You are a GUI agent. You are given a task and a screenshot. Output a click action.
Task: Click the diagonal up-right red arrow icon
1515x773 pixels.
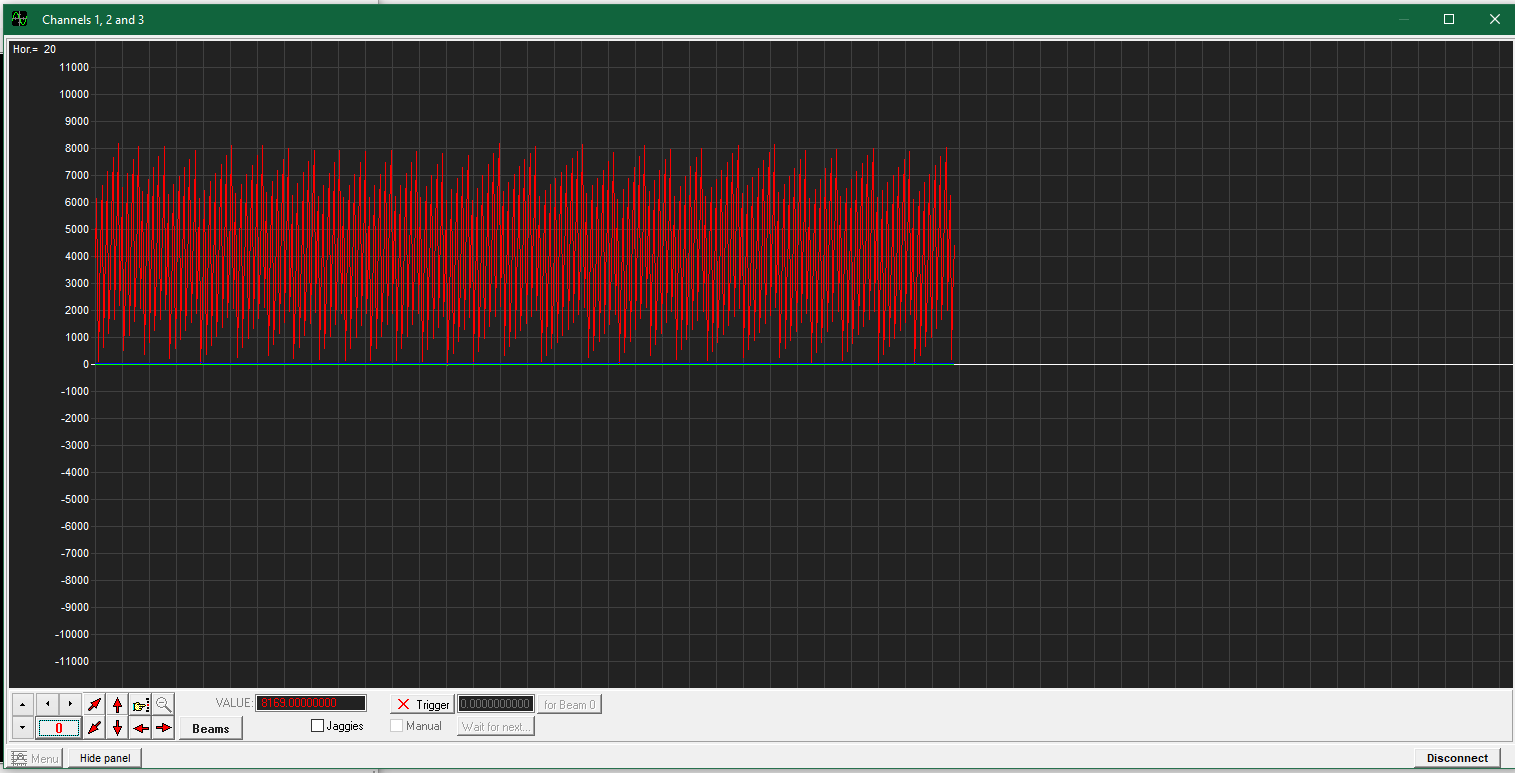pos(95,704)
